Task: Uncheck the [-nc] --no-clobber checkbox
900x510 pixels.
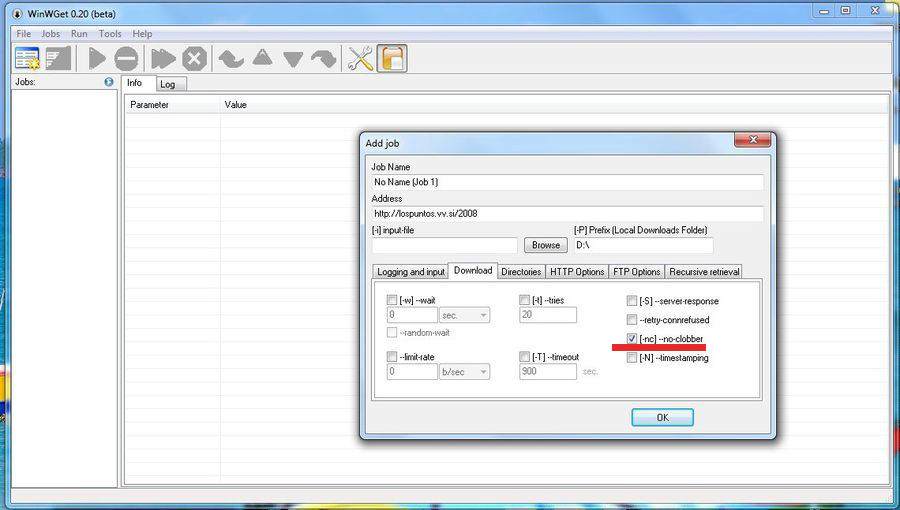Action: 632,338
